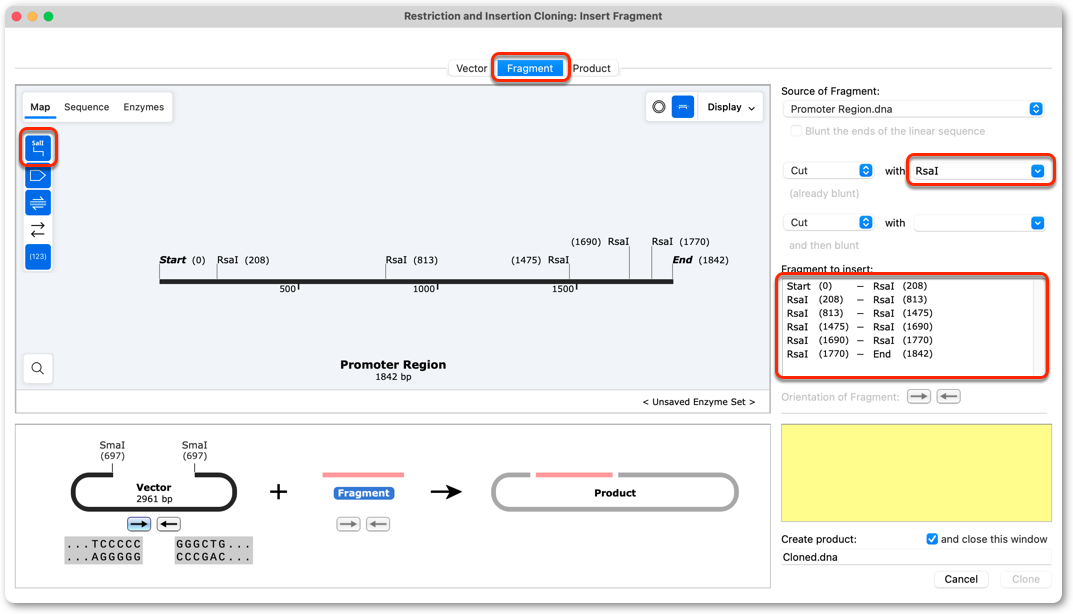This screenshot has height=614, width=1073.
Task: Toggle the show enzymes icon in sidebar
Action: coord(38,148)
